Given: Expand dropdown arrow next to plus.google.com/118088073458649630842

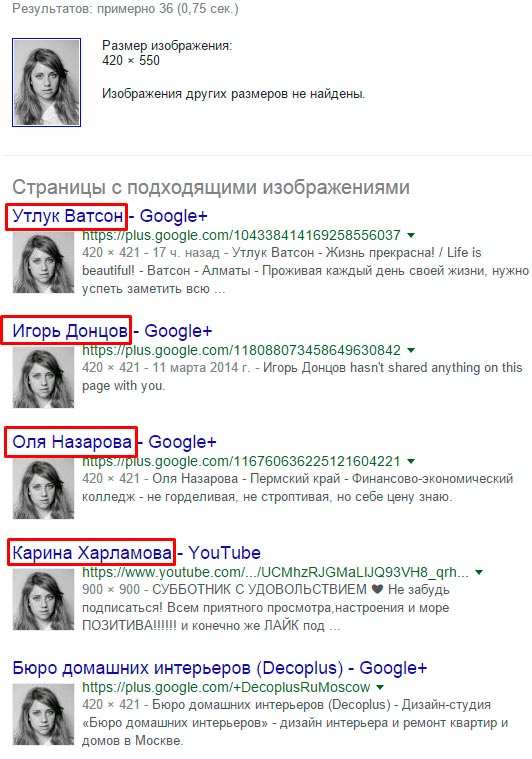Looking at the screenshot, I should (x=411, y=350).
